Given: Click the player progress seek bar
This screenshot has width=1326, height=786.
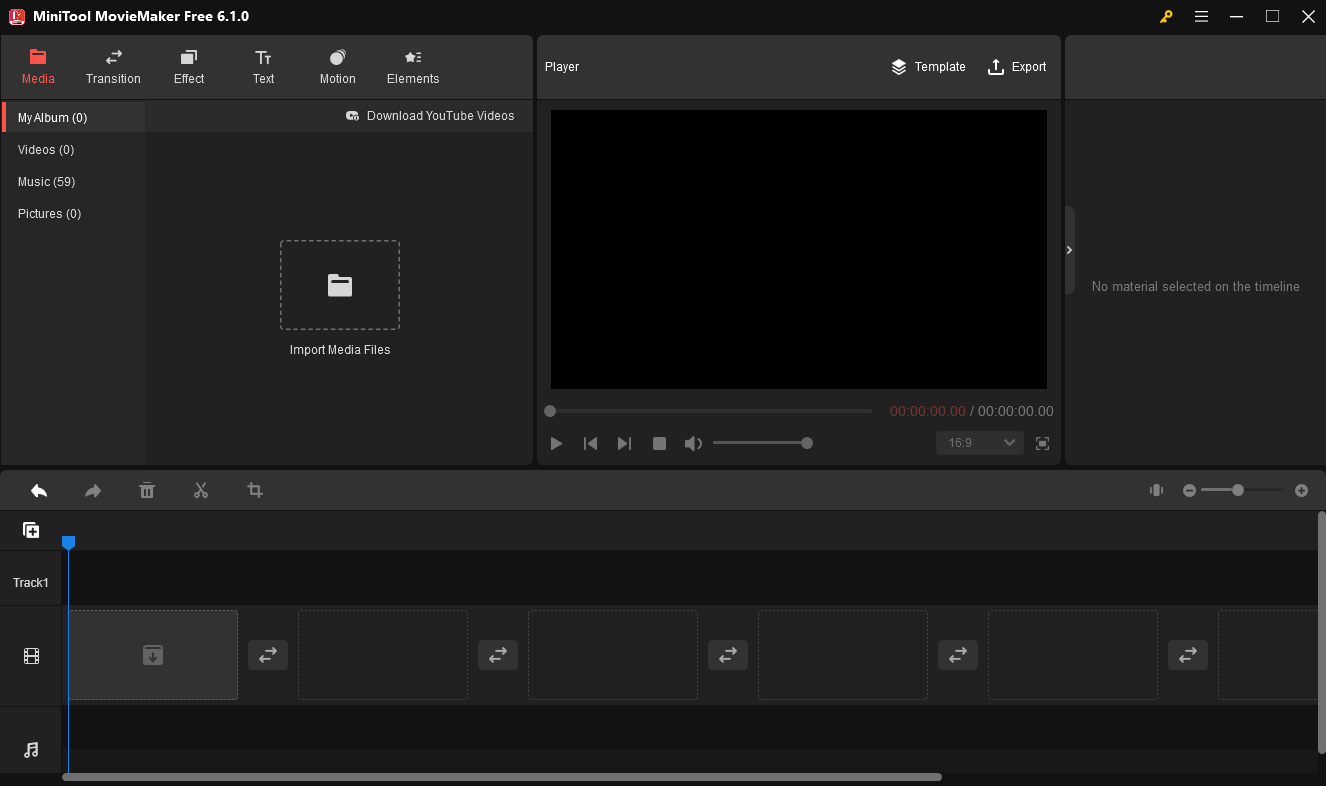Looking at the screenshot, I should click(709, 411).
